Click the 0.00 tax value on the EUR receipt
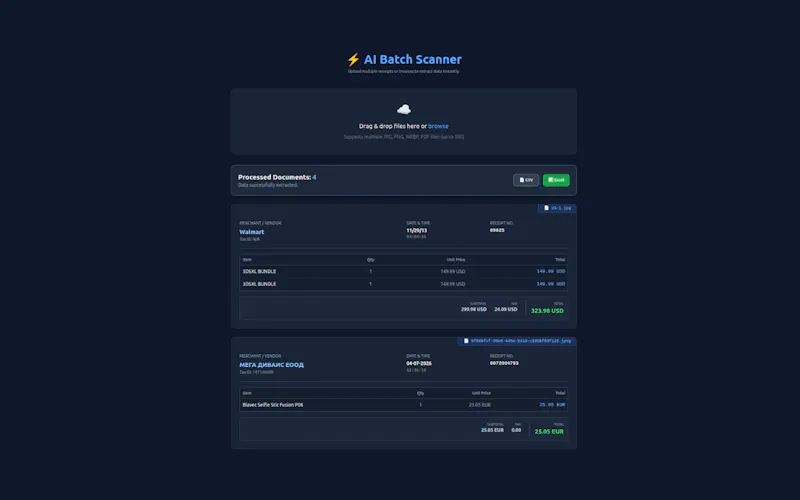The image size is (800, 500). (516, 430)
